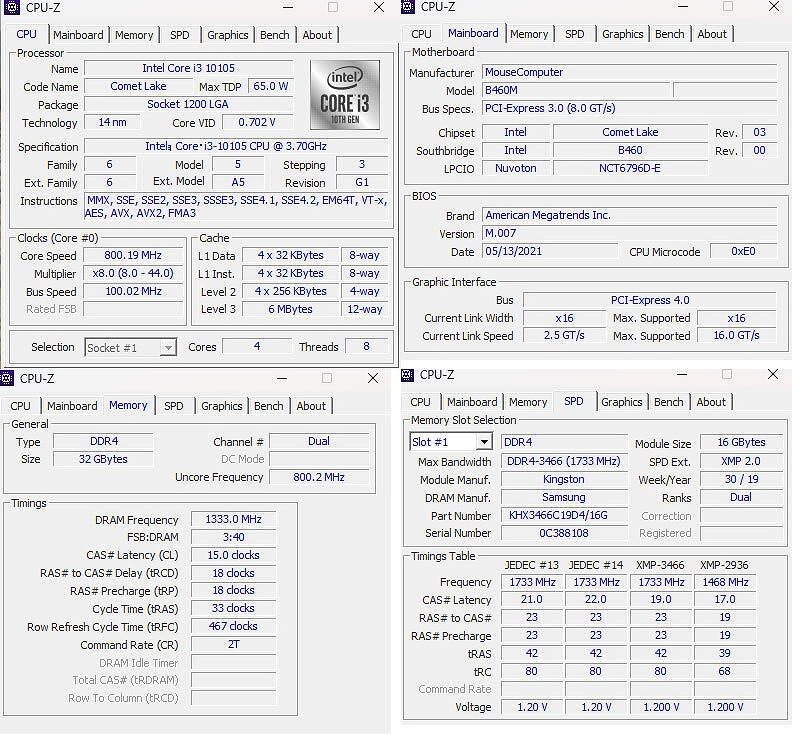Open SPD tab in CPU window

pyautogui.click(x=180, y=35)
